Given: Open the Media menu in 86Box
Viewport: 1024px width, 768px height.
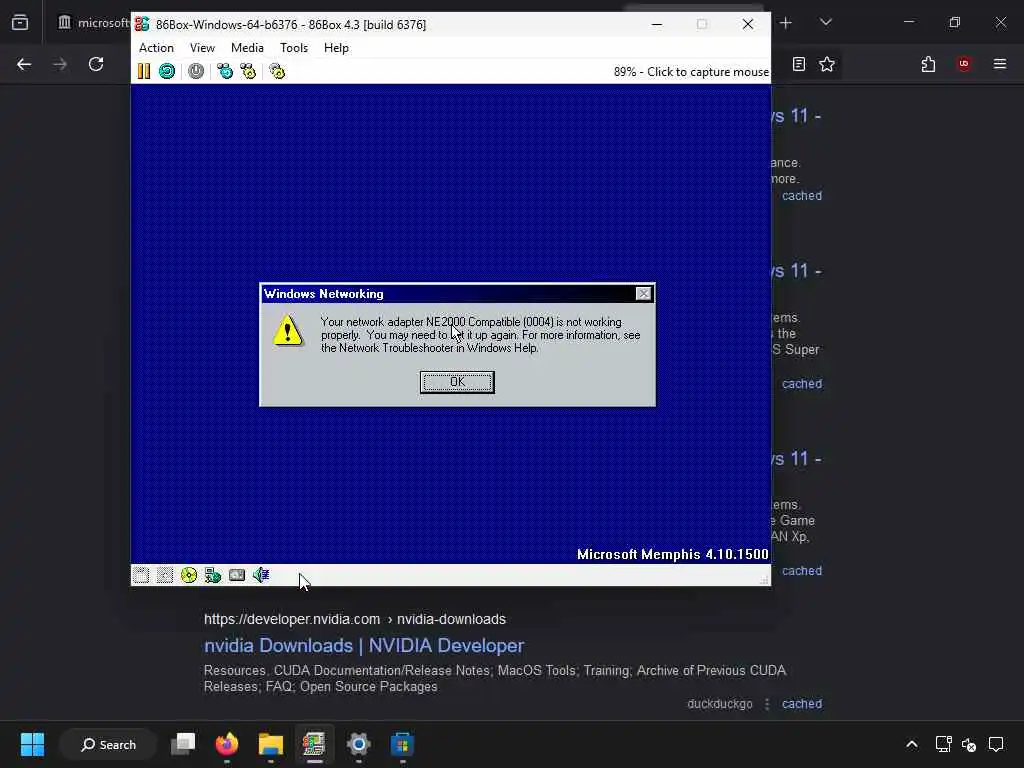Looking at the screenshot, I should (248, 48).
